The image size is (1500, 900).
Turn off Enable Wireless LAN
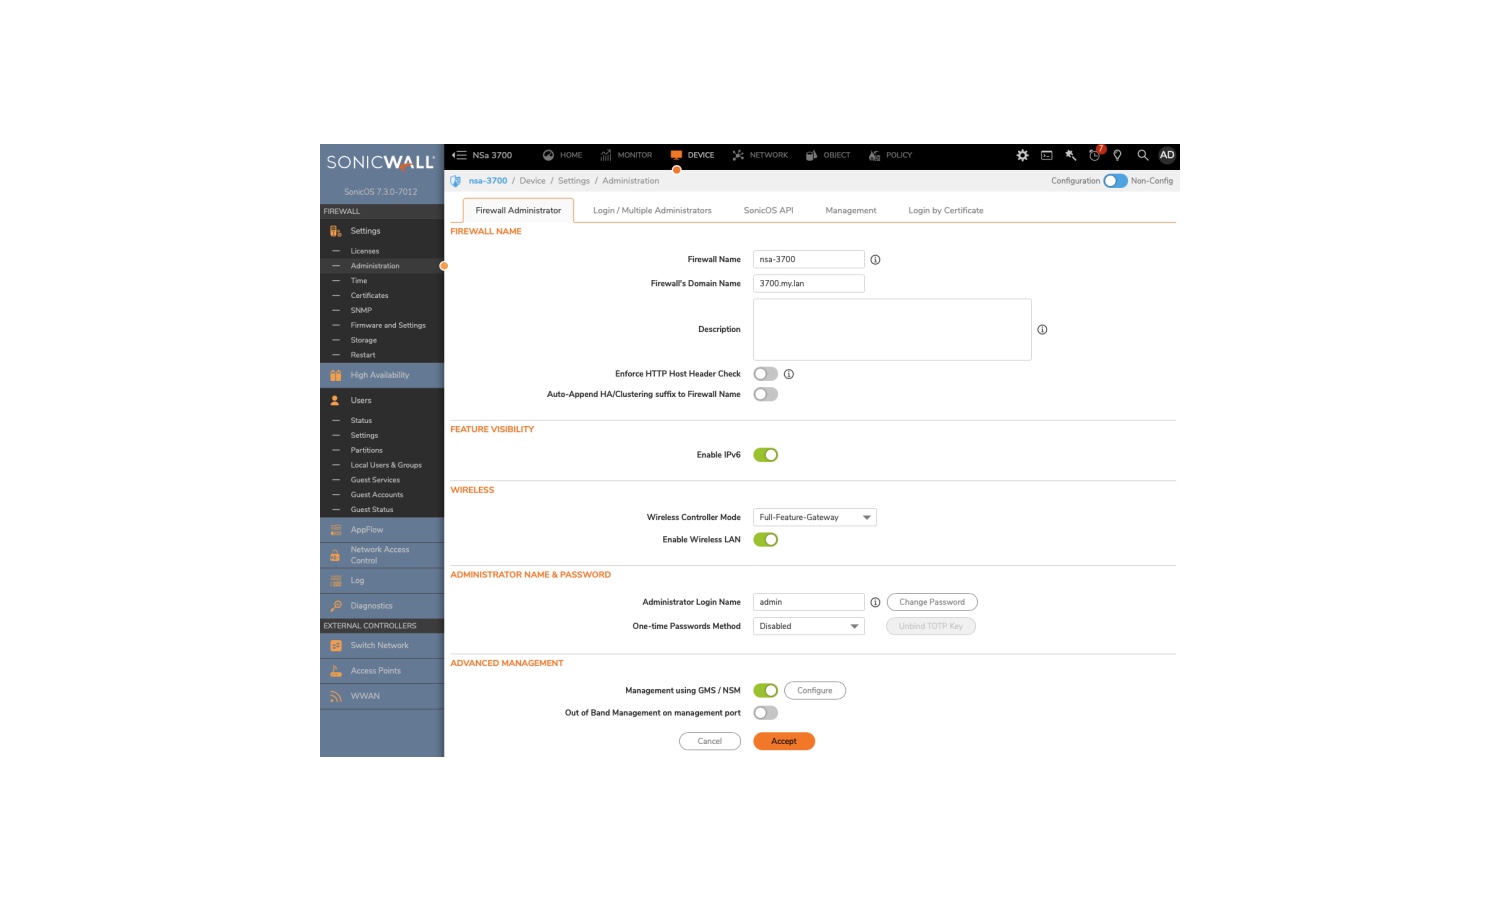click(x=766, y=538)
